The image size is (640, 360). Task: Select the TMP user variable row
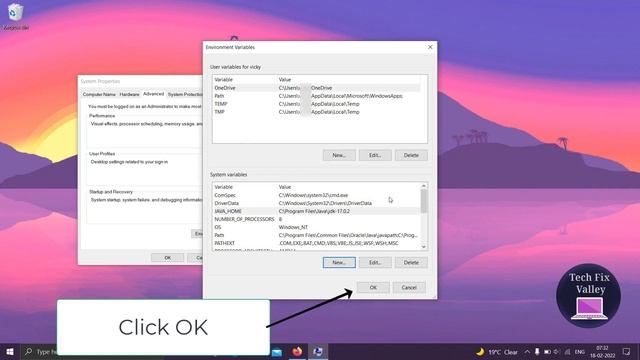tap(316, 112)
